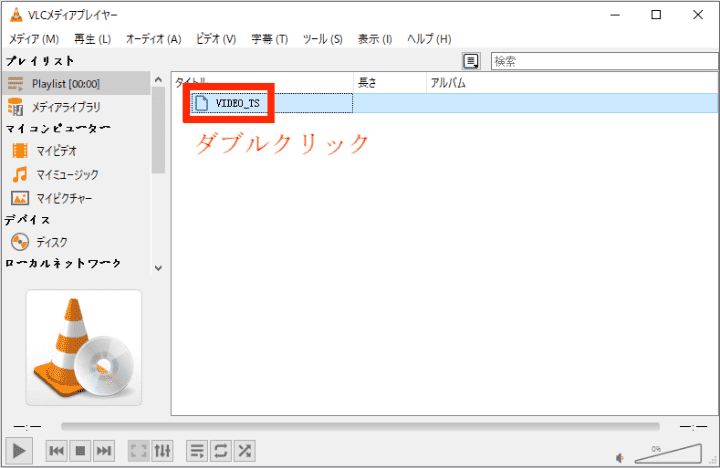Toggle shuffle random playback
Screen dimensions: 720x468
pyautogui.click(x=245, y=451)
